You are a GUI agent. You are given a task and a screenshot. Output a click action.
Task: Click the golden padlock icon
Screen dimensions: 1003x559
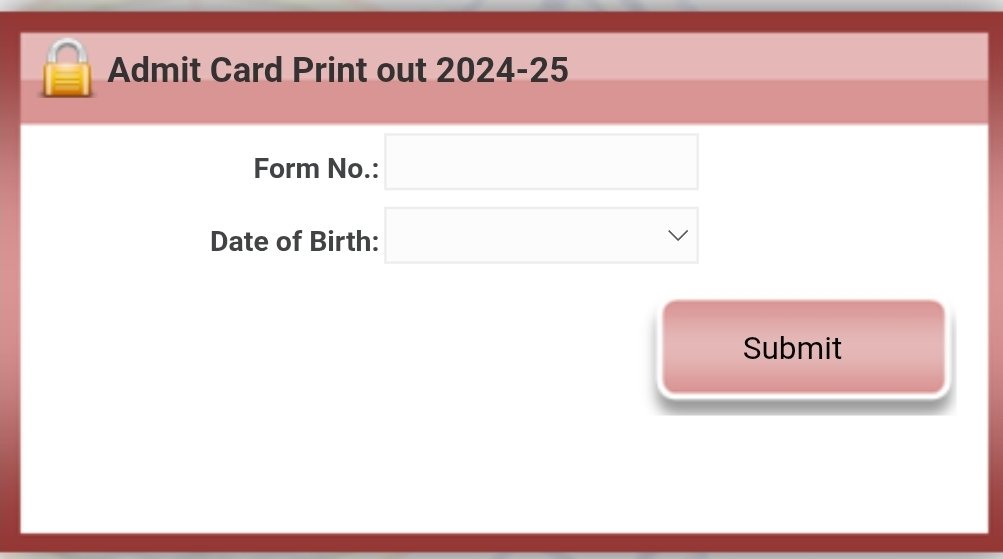[x=66, y=69]
